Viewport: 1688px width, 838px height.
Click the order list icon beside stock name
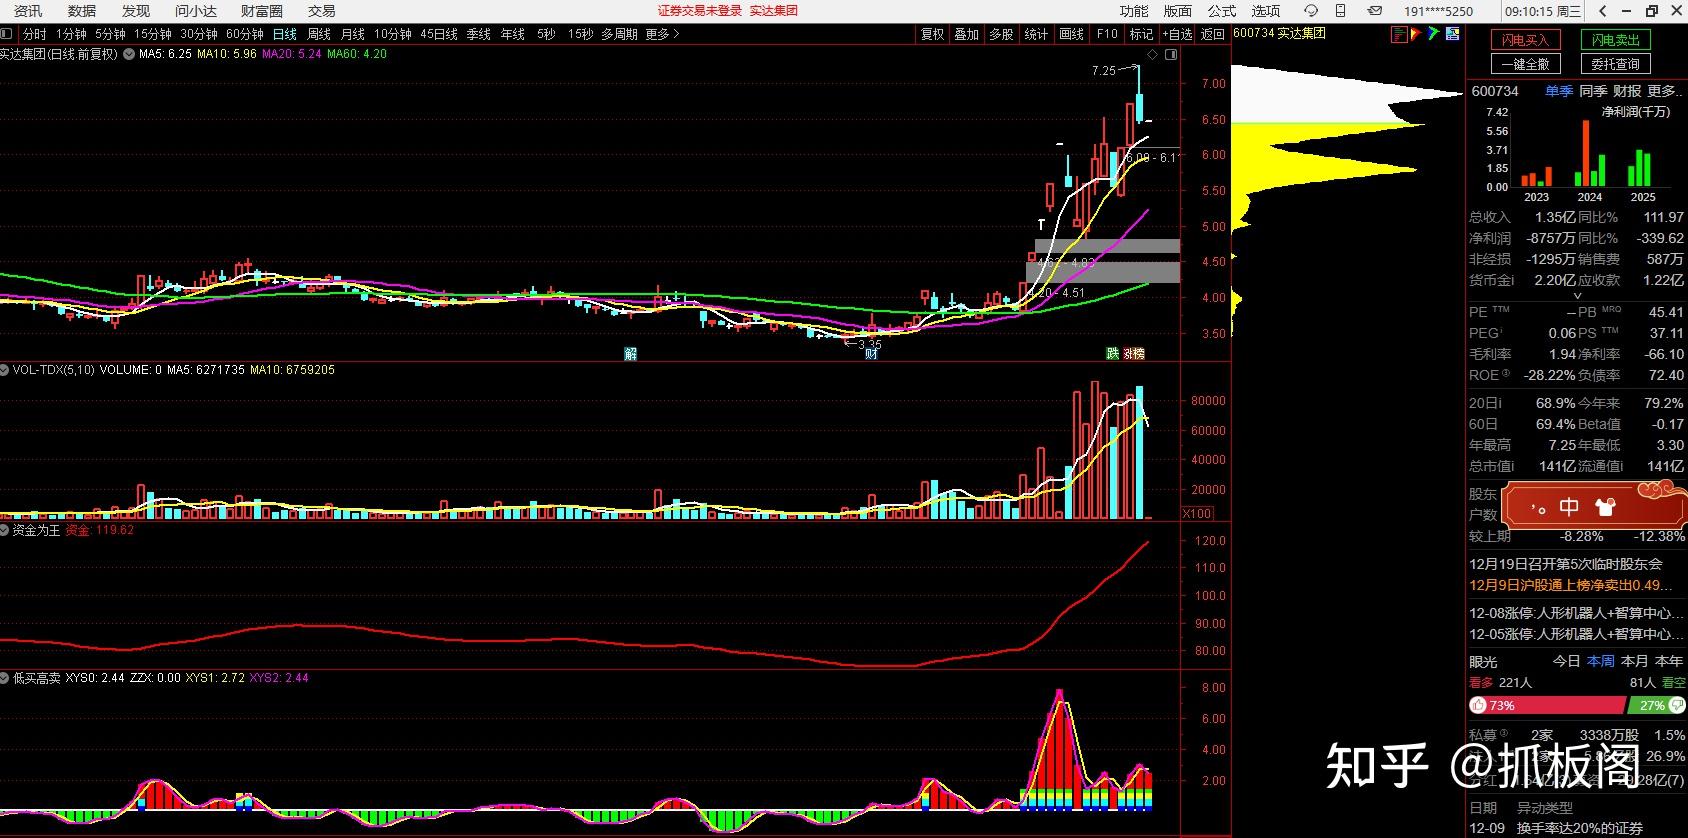1399,34
